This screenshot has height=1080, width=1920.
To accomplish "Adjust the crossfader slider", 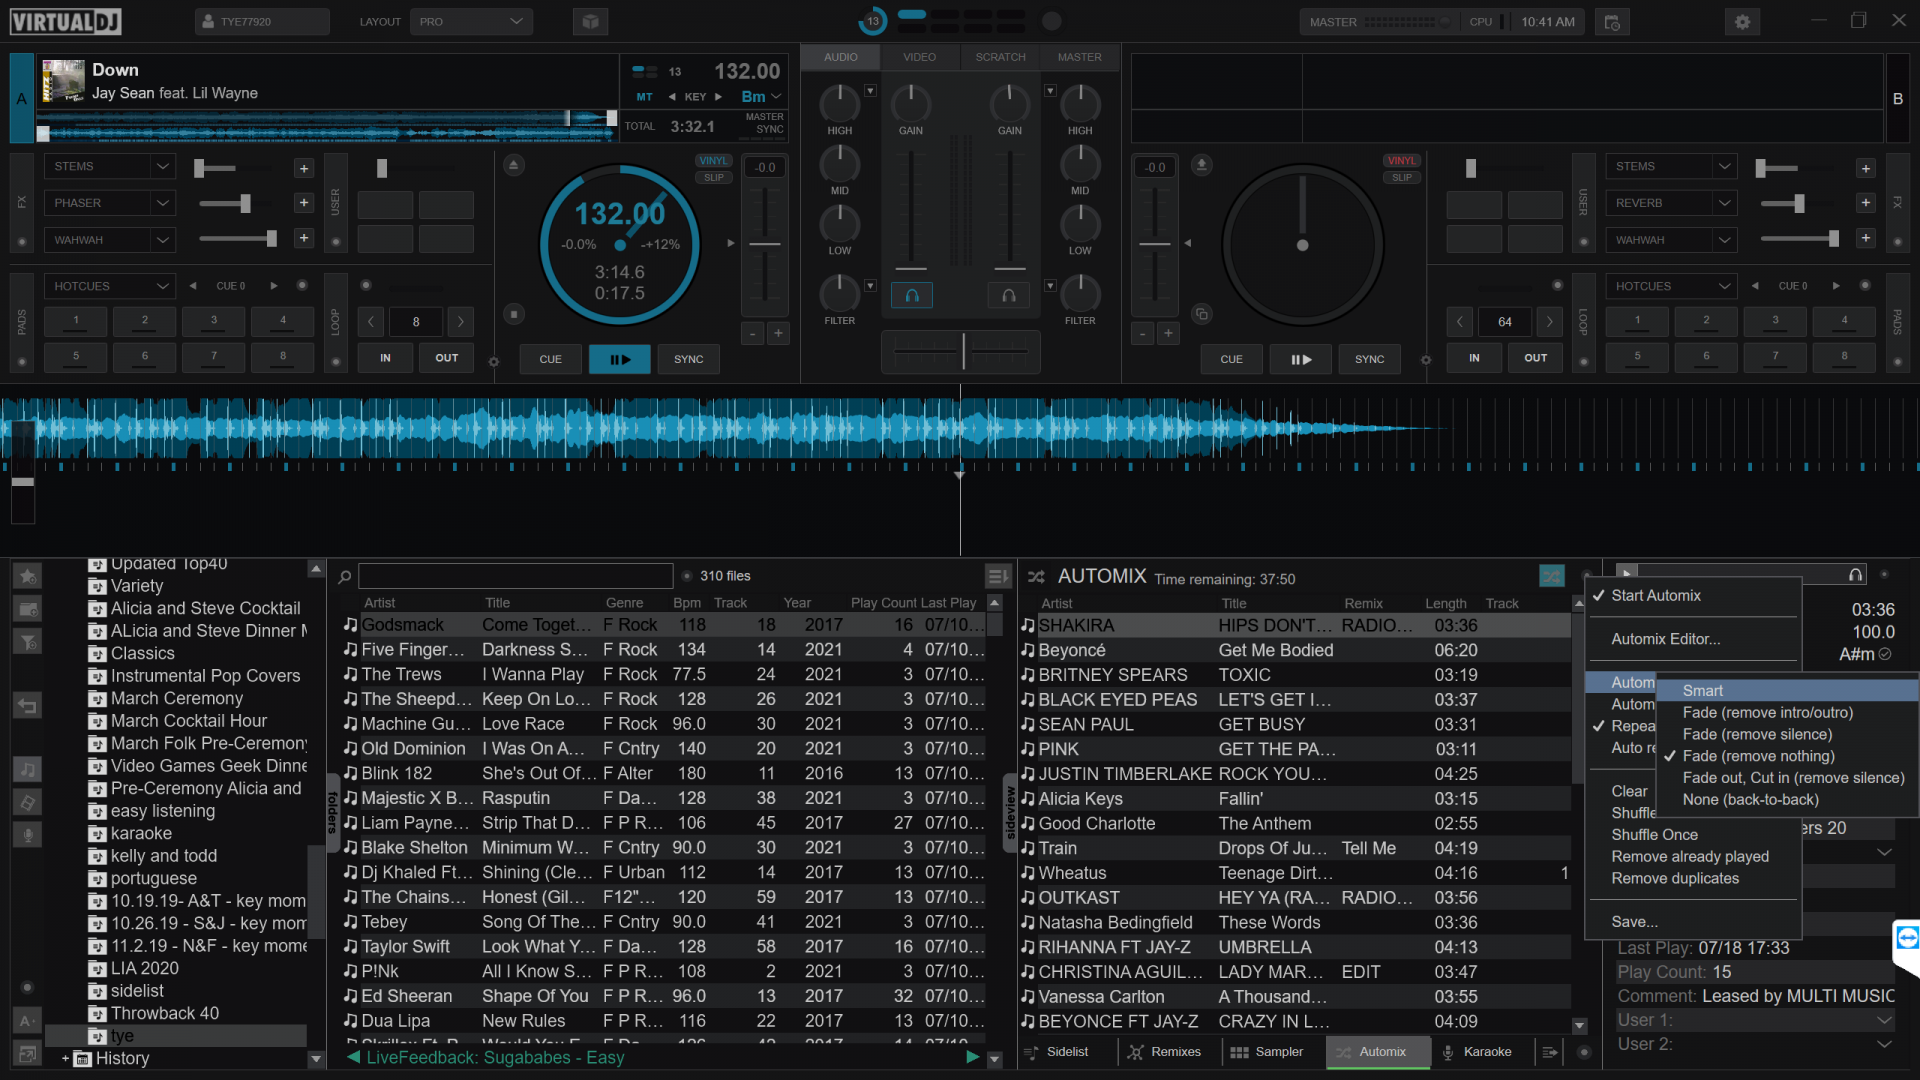I will click(x=962, y=351).
